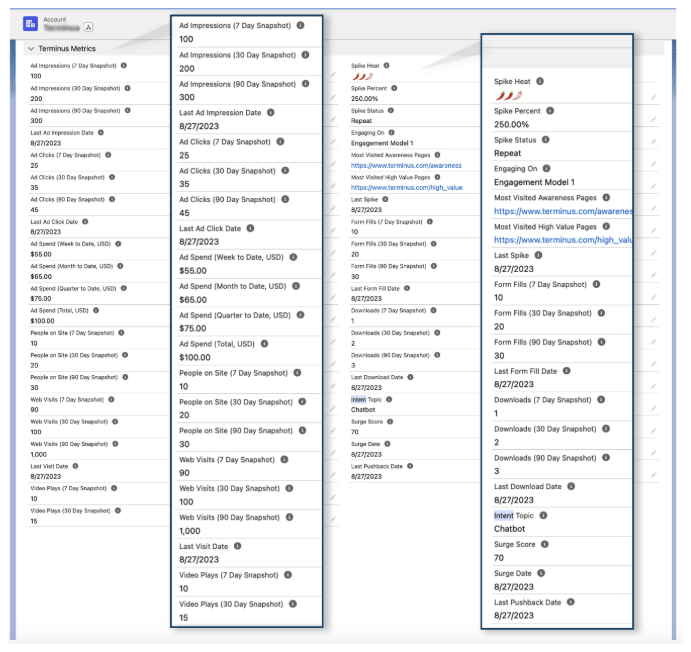Click enlarged 'Web Visits (30 Day Snapshot)' label
The width and height of the screenshot is (691, 652).
click(x=229, y=488)
